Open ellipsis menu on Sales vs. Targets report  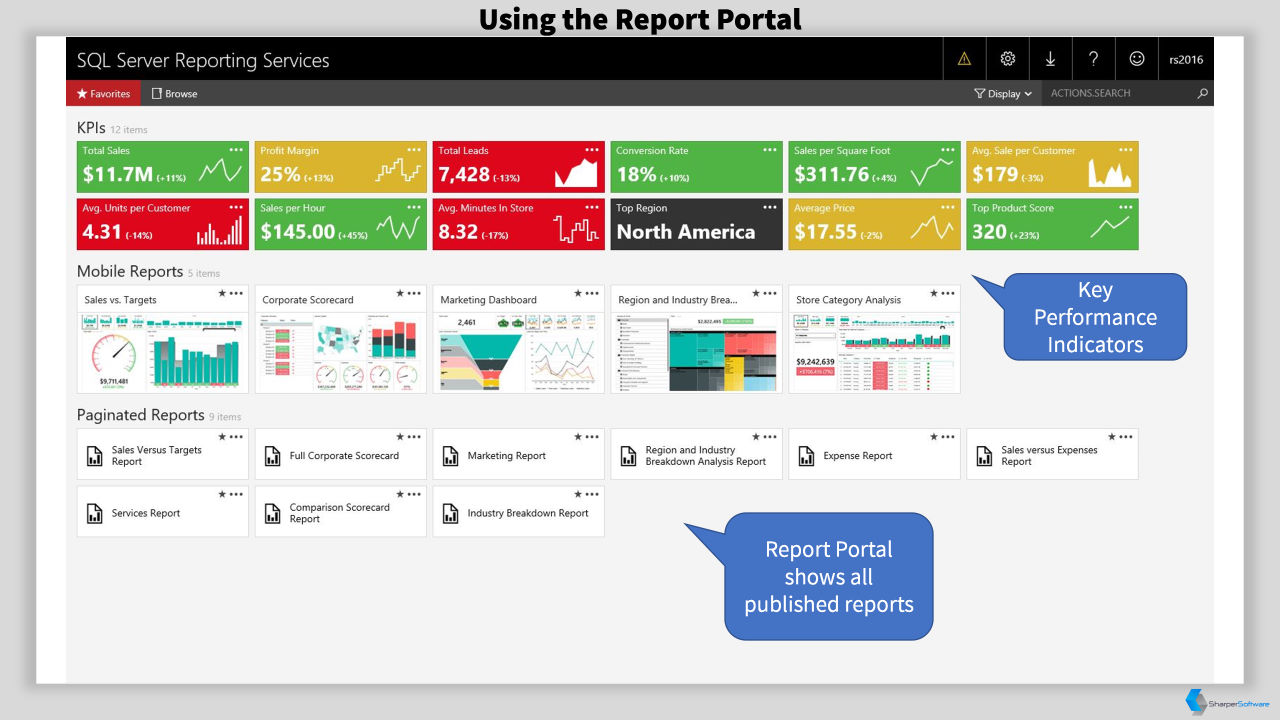(236, 293)
